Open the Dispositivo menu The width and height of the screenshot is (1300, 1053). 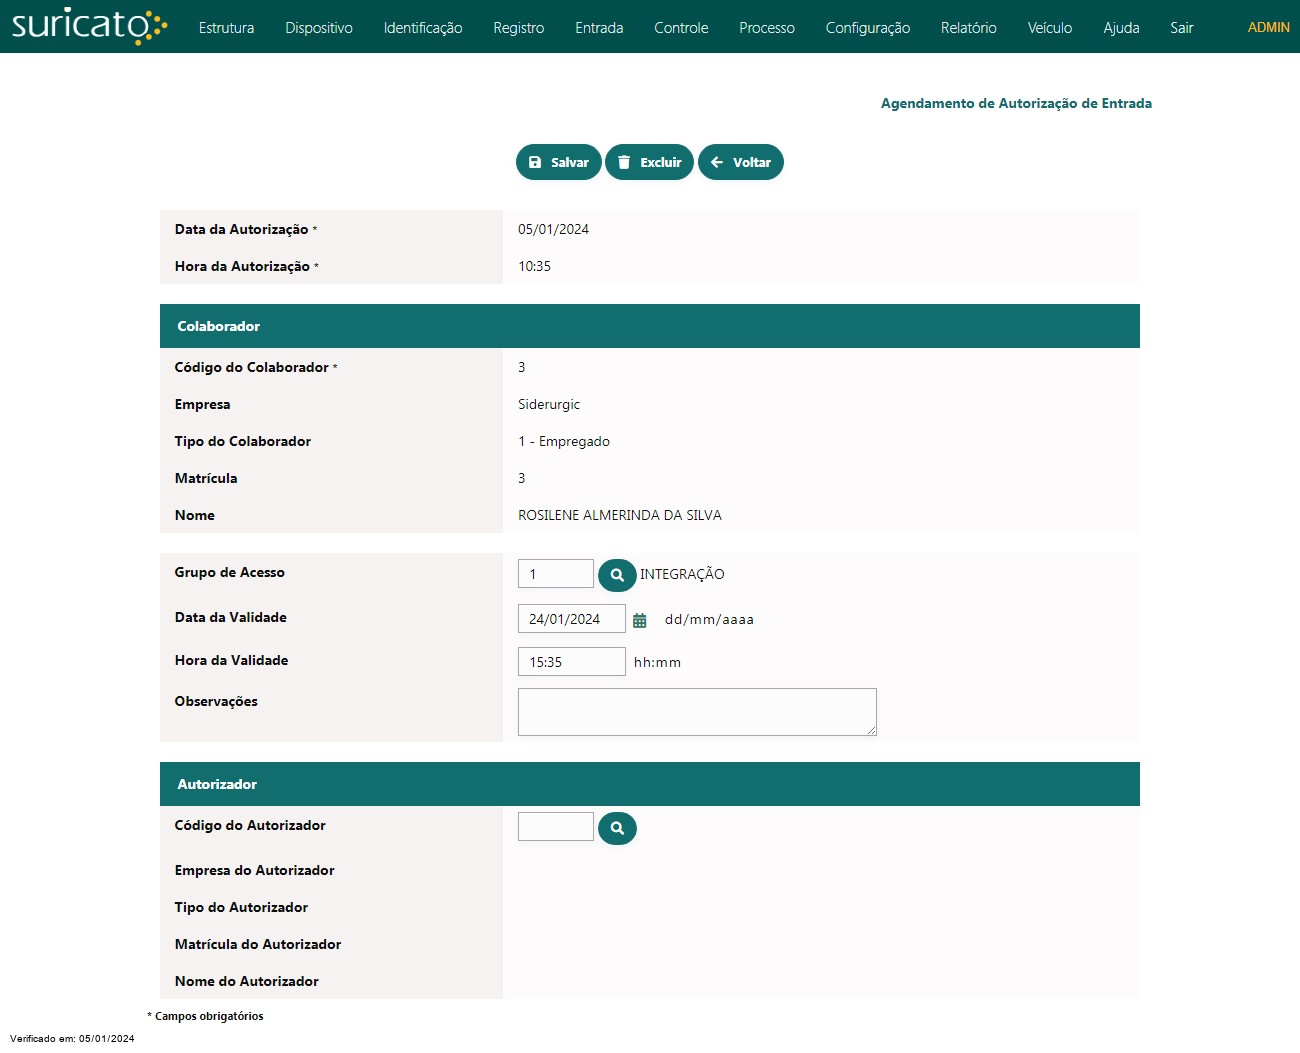click(318, 28)
